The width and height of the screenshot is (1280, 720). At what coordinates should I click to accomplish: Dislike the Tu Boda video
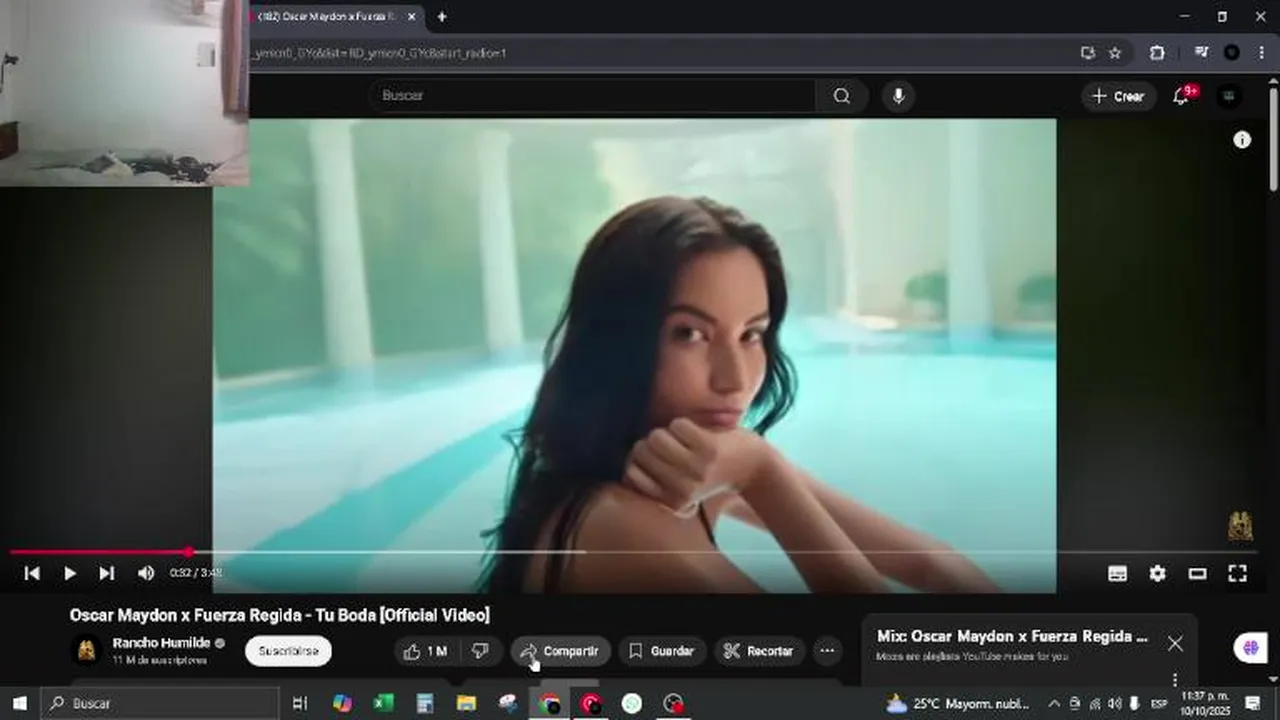pyautogui.click(x=480, y=651)
